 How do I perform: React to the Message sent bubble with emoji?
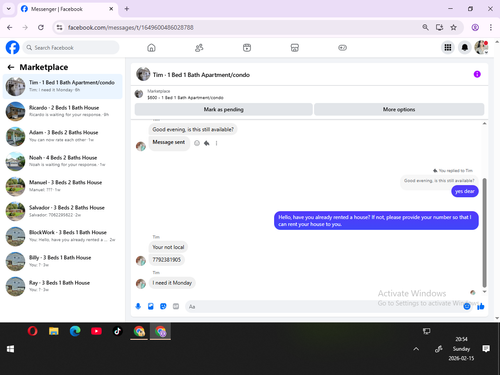tap(197, 143)
